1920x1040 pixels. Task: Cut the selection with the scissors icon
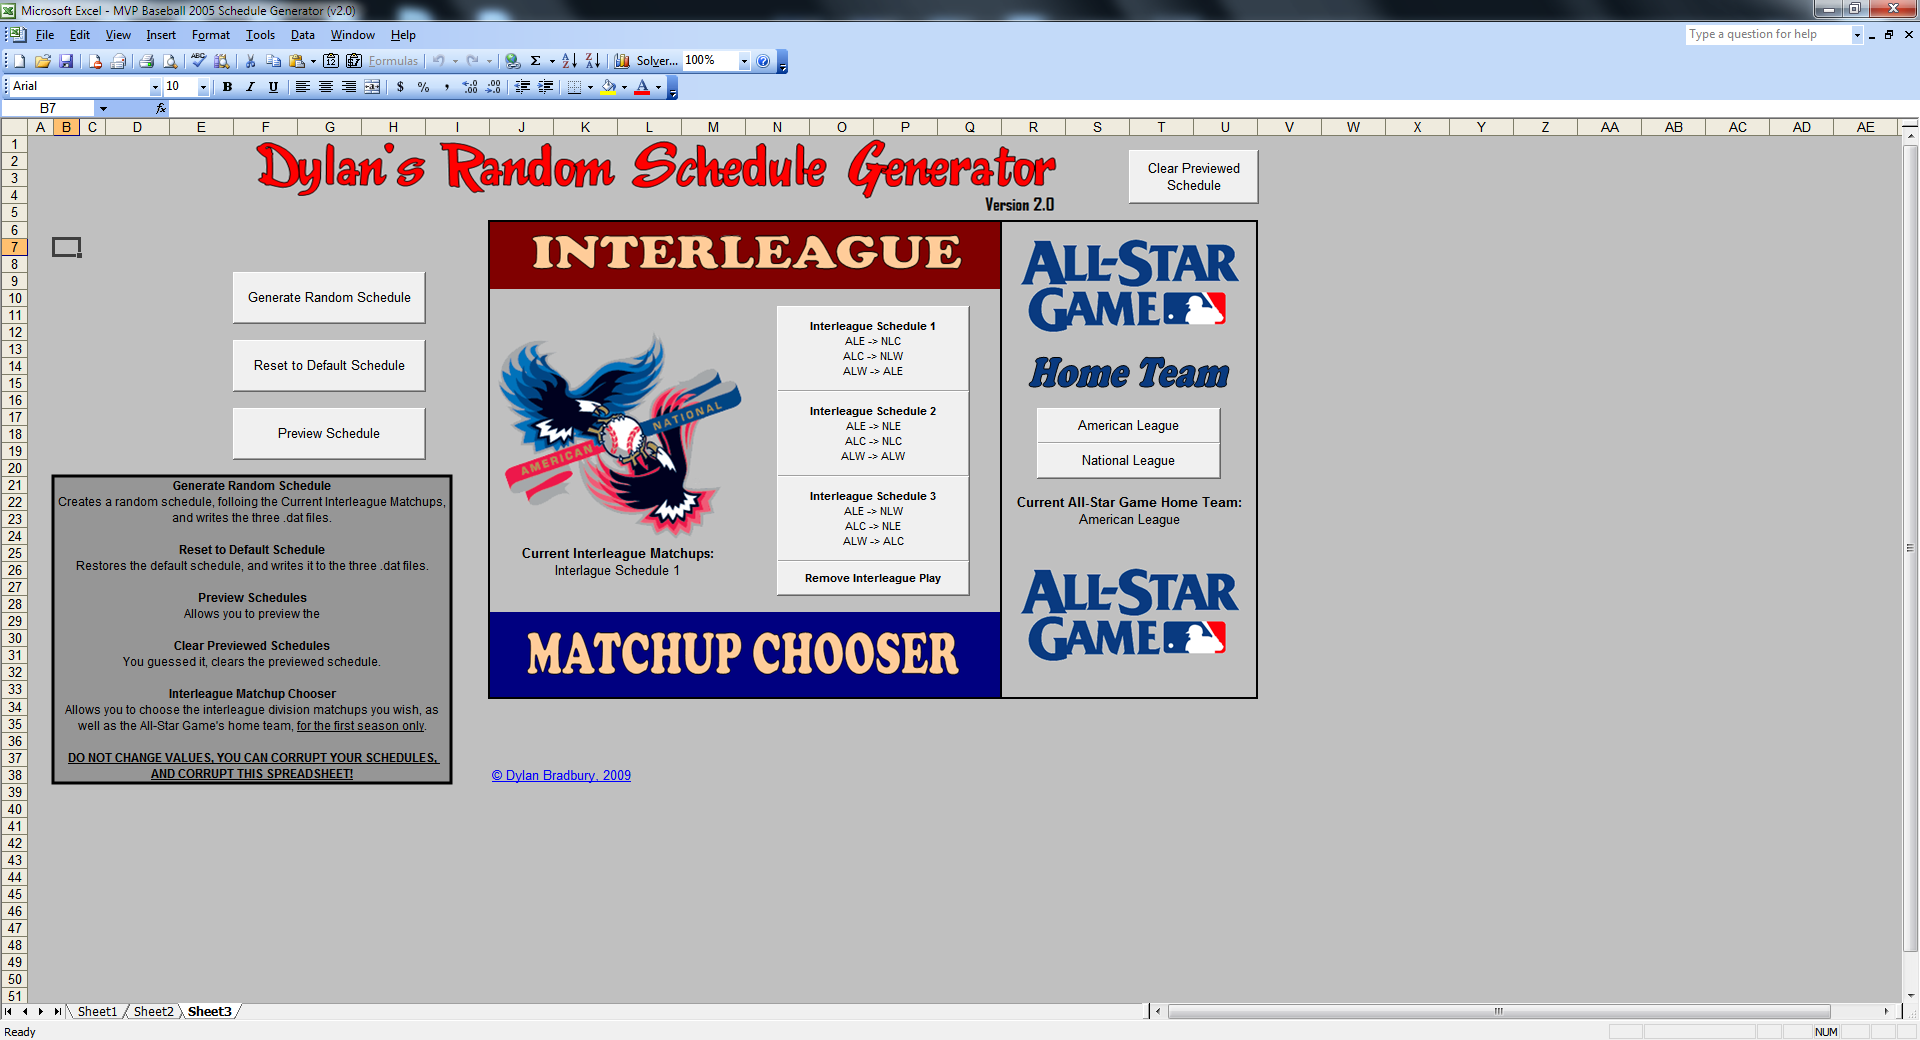pos(250,61)
